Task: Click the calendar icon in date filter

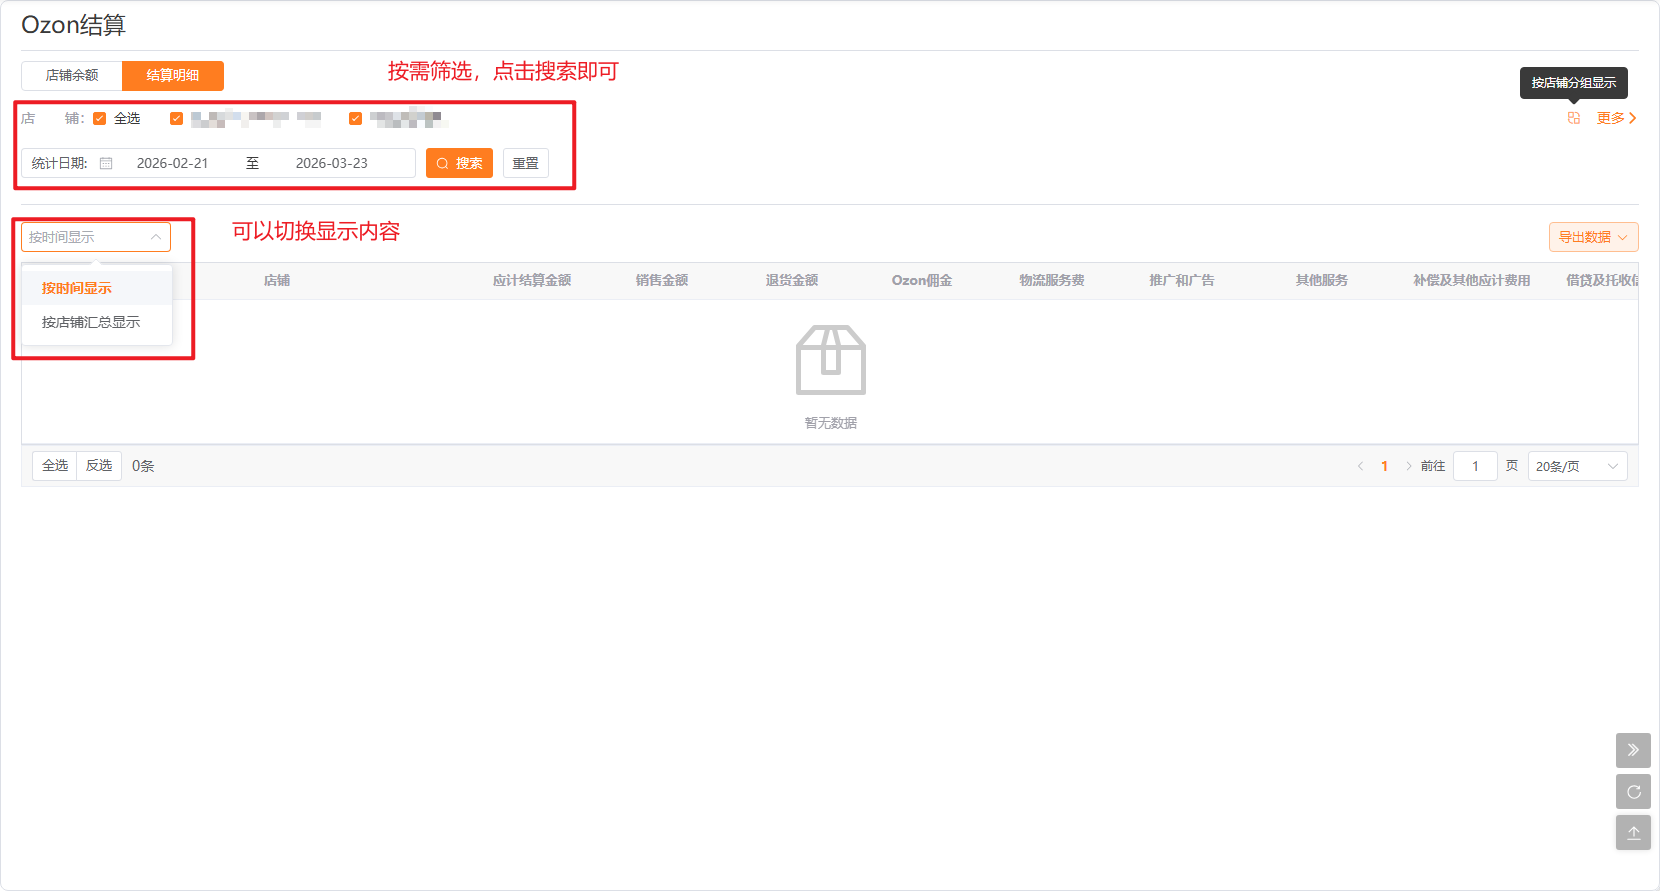Action: (106, 163)
